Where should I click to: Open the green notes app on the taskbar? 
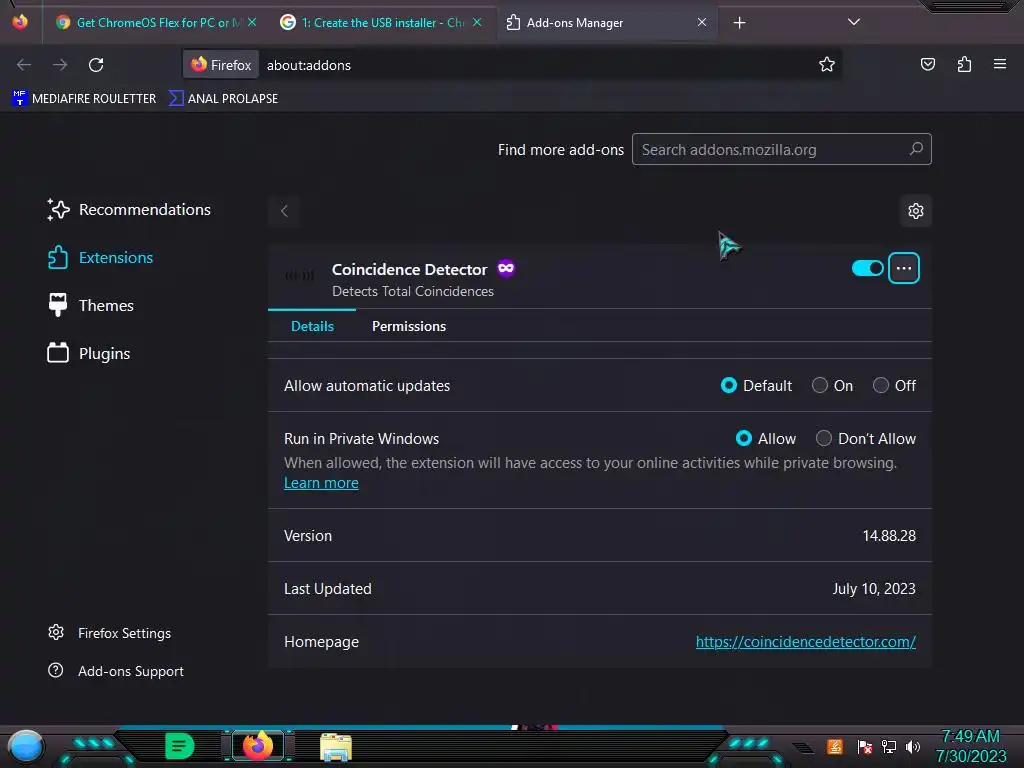point(179,746)
